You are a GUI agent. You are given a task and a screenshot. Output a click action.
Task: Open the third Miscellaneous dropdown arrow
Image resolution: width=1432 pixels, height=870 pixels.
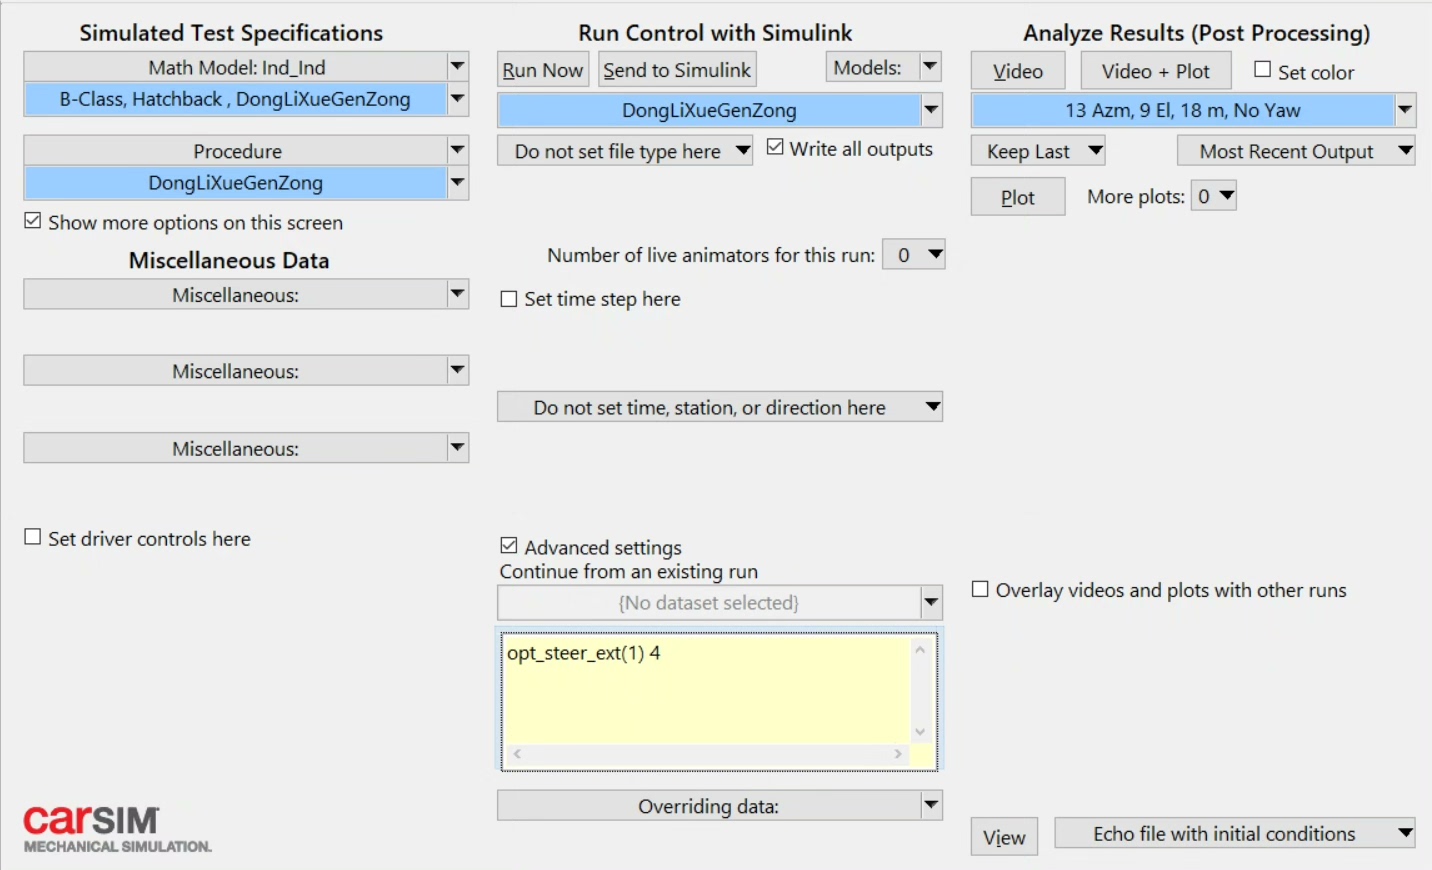click(x=457, y=448)
